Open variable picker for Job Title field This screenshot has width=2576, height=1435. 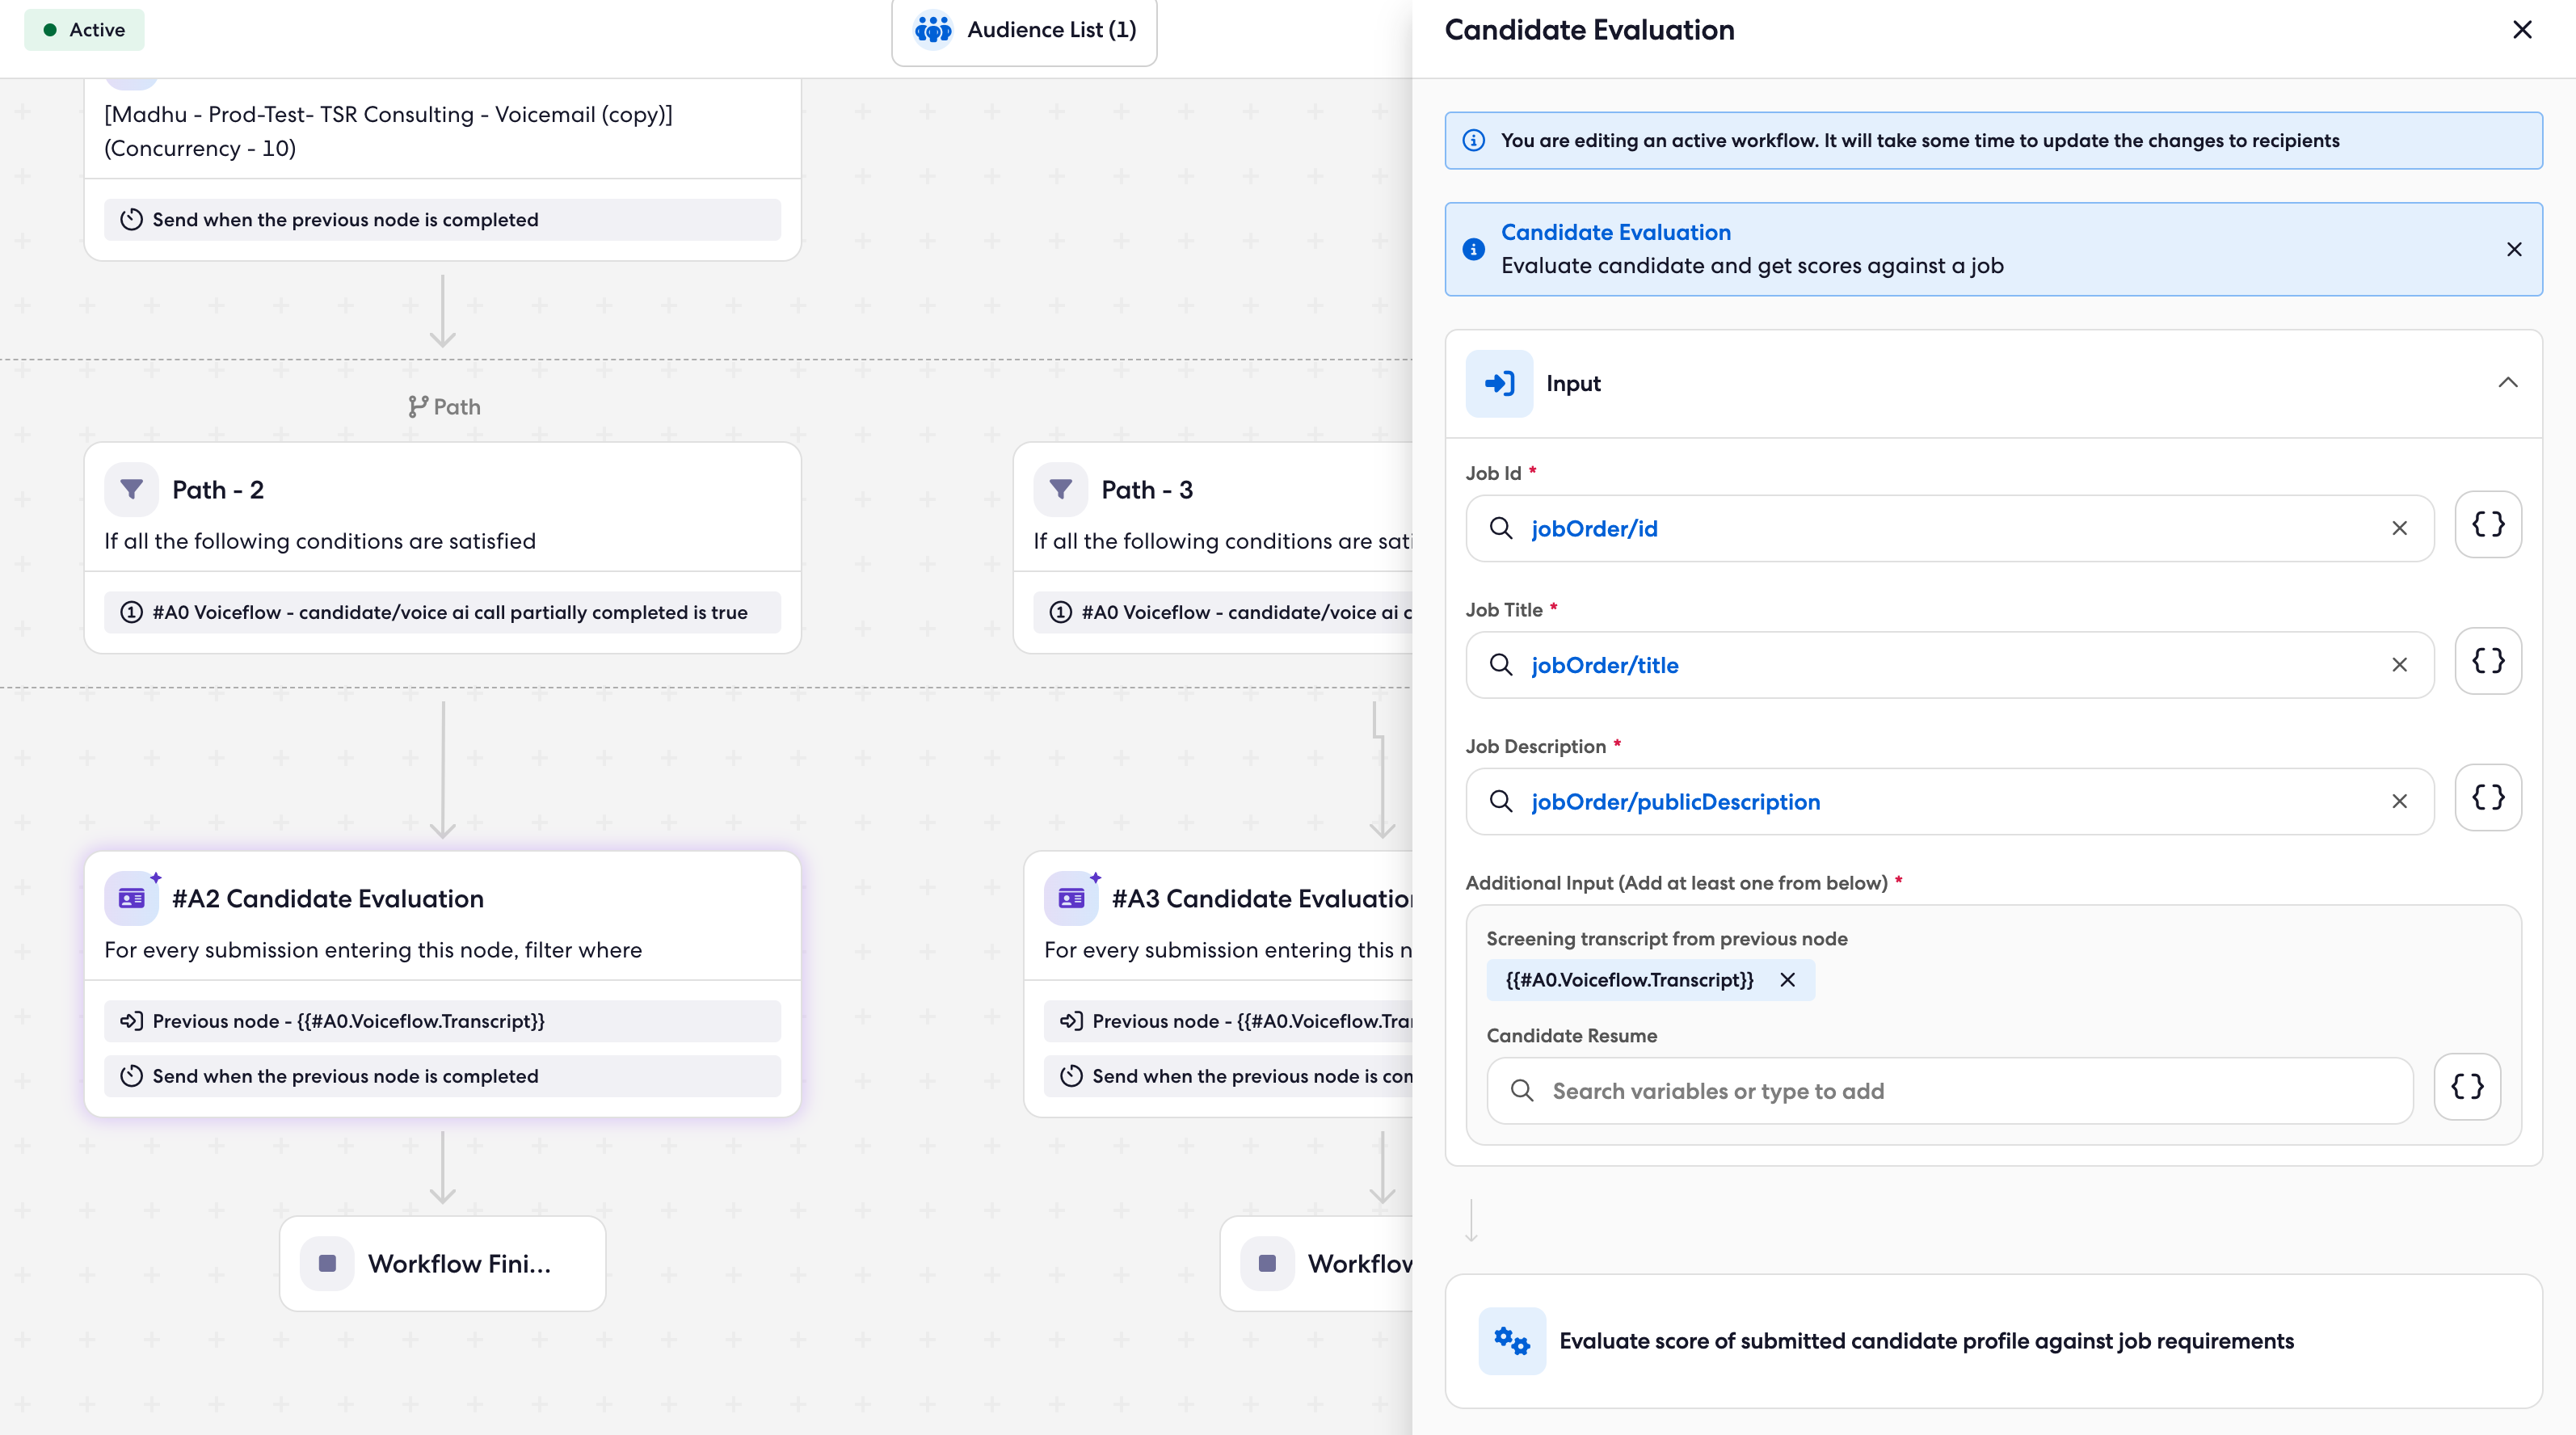pos(2487,662)
